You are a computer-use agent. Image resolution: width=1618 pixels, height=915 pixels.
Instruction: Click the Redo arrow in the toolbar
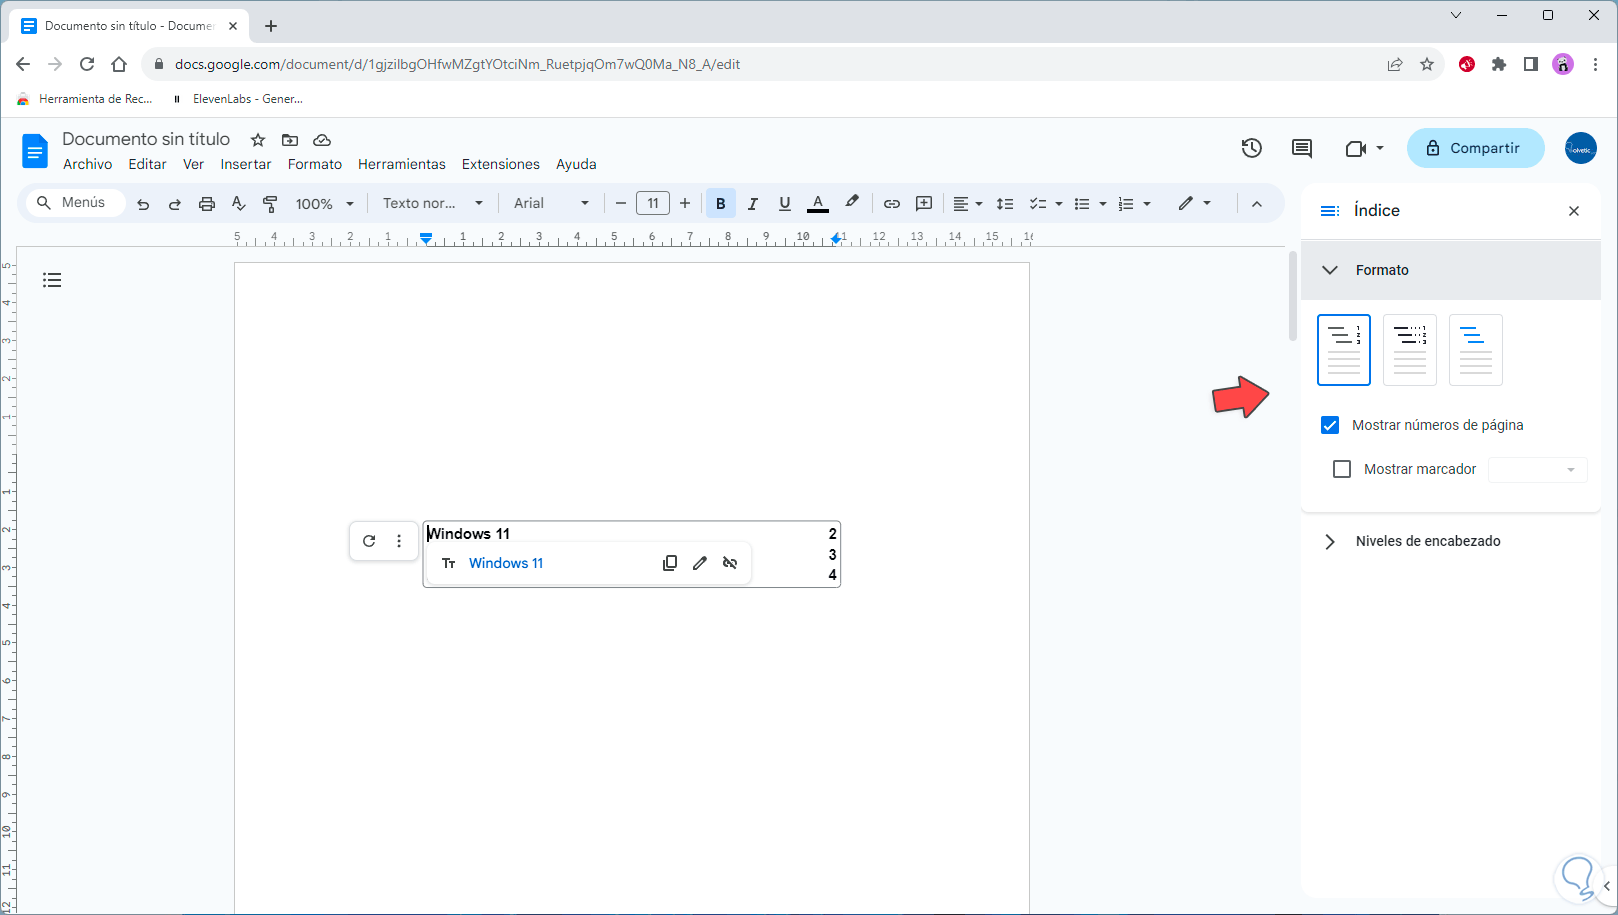[x=175, y=204]
